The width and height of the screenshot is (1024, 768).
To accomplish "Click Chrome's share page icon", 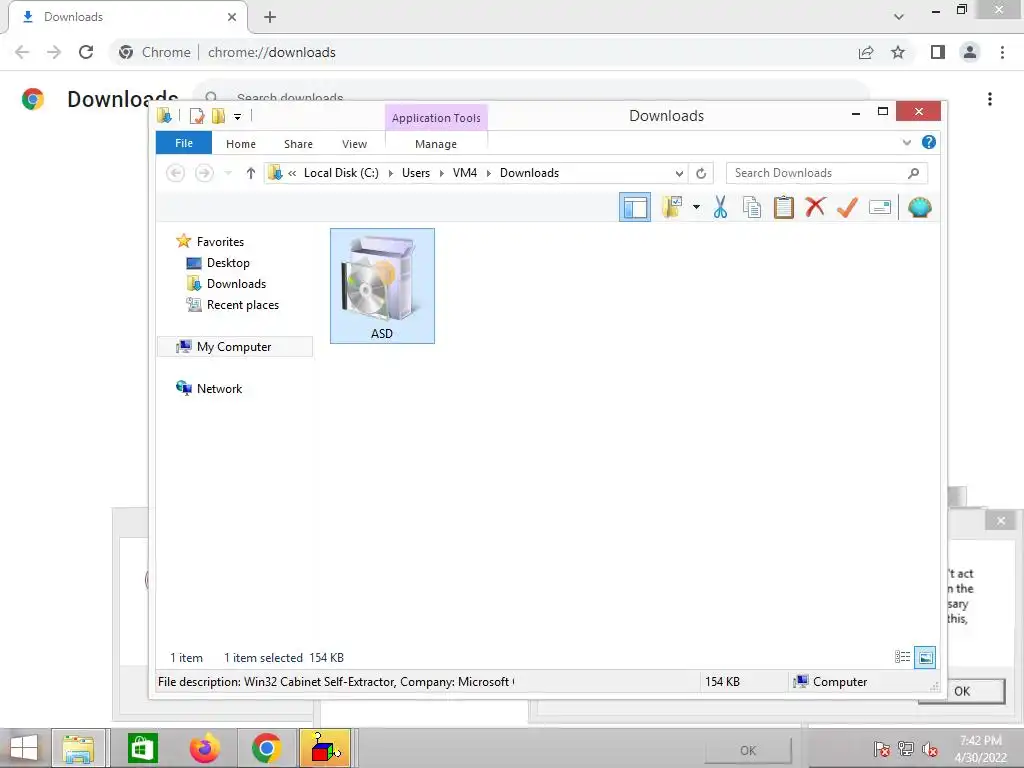I will (x=866, y=52).
